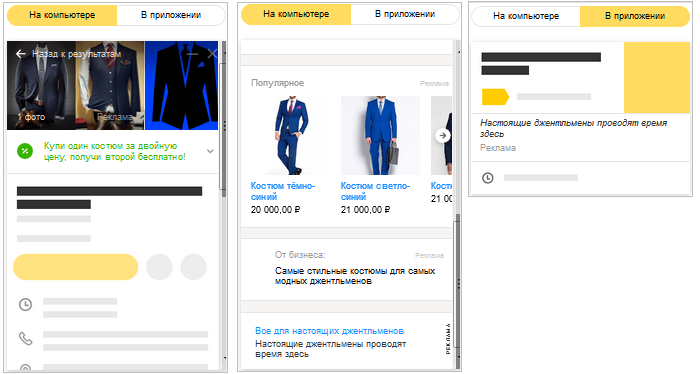
Task: Click the clock icon in left panel
Action: [x=25, y=305]
